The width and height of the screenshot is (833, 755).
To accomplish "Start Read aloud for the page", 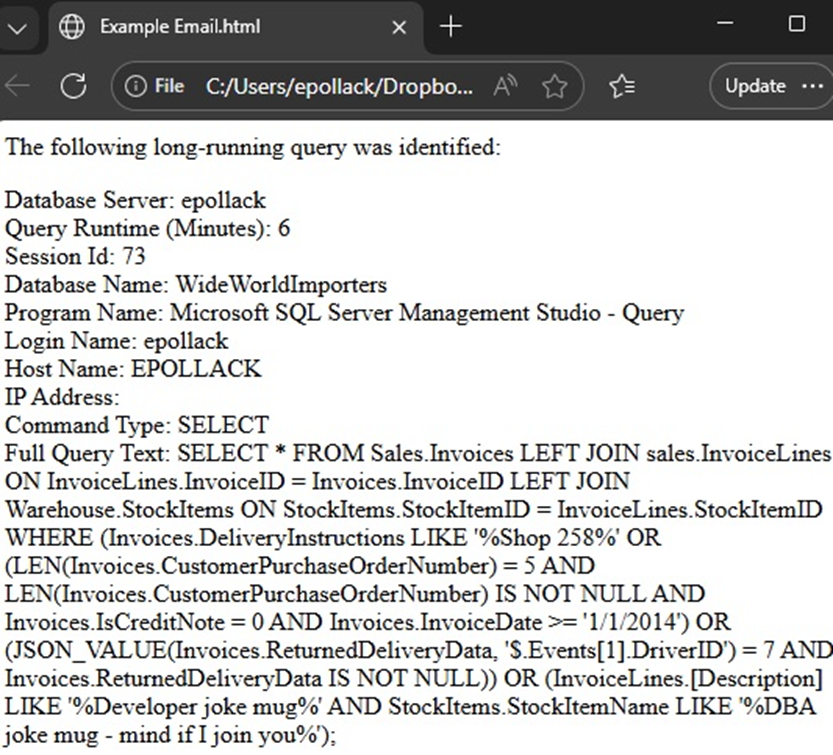I will [505, 86].
